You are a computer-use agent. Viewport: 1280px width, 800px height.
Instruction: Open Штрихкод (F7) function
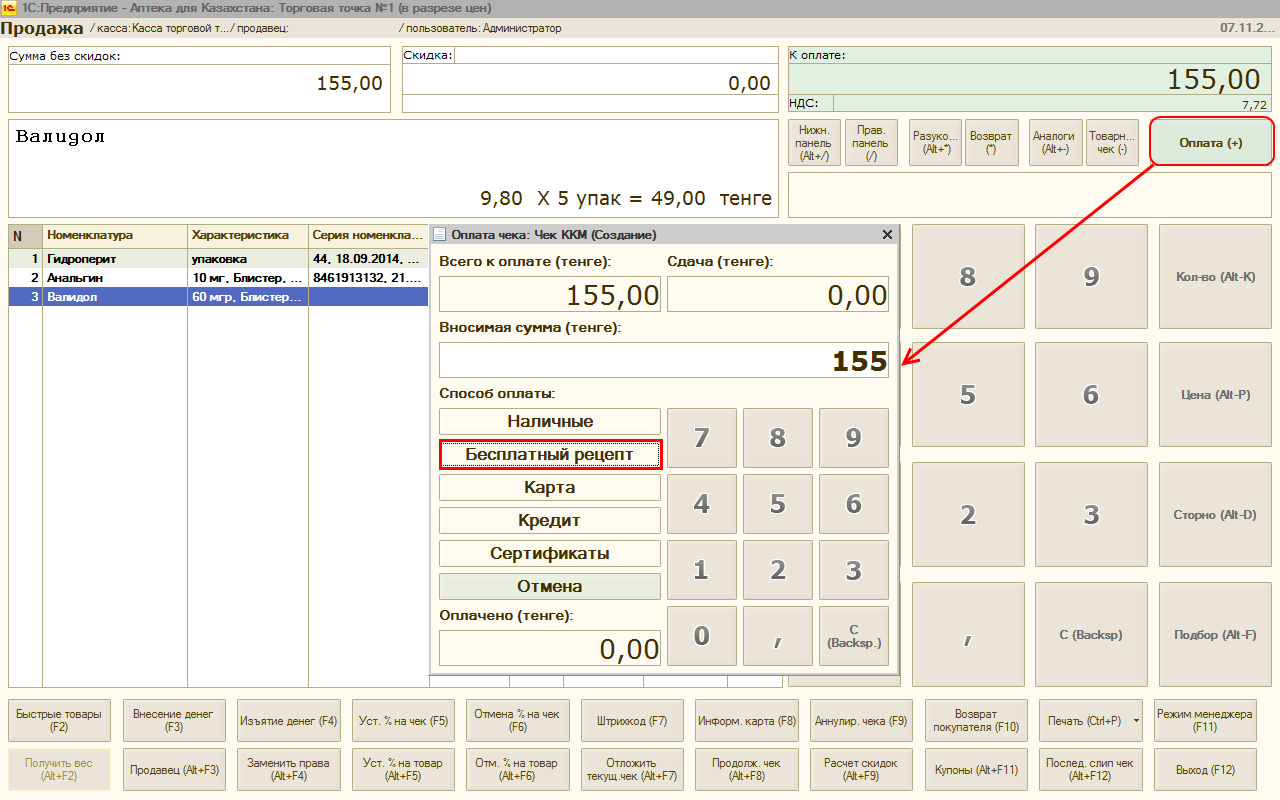(x=632, y=721)
